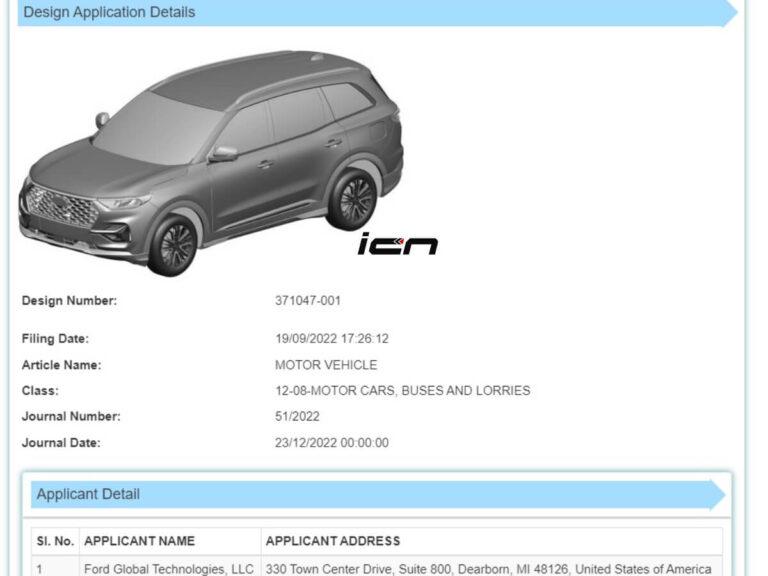Select the MOTOR VEHICLE article name value

326,365
